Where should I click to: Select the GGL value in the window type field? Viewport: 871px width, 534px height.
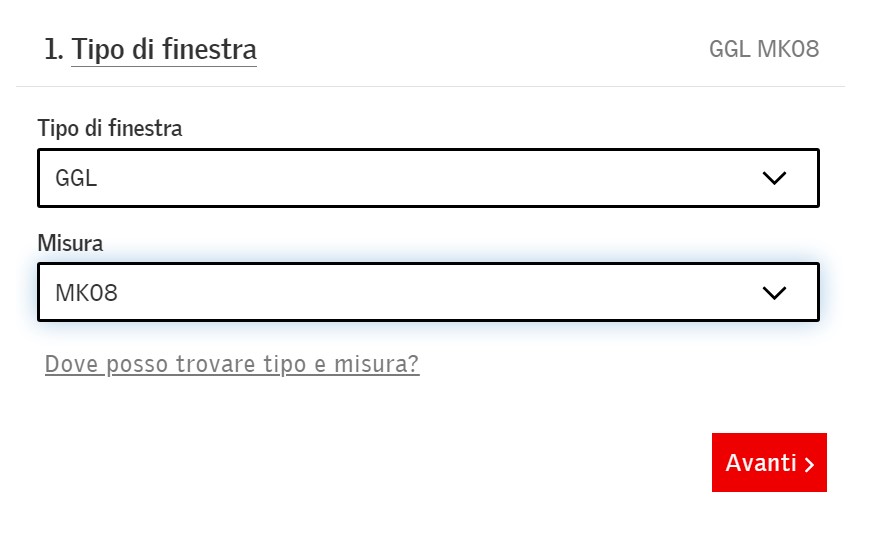[76, 178]
